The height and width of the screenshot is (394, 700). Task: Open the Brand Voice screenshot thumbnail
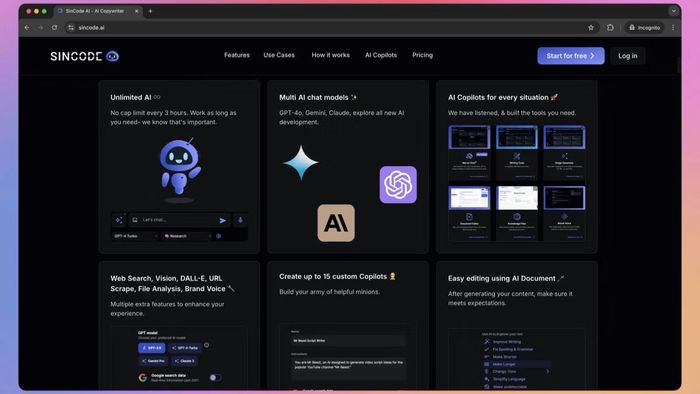(x=564, y=198)
